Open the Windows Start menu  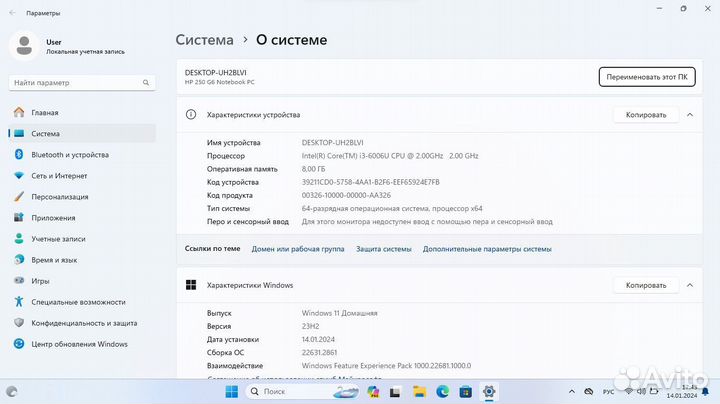232,392
